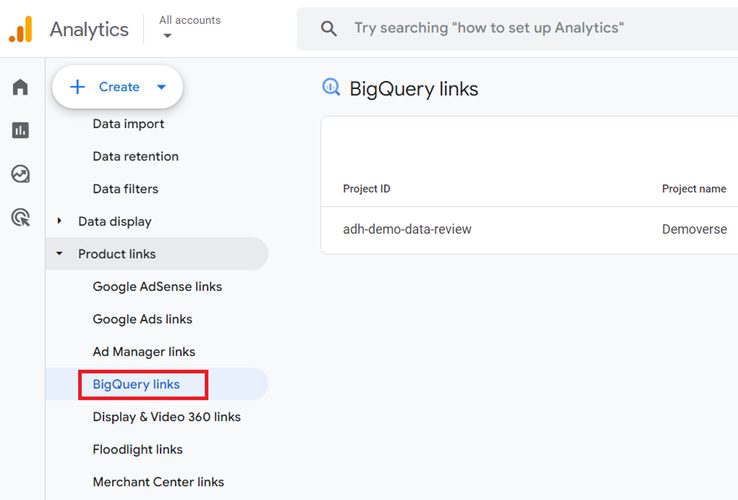Click the plus icon on Create
The height and width of the screenshot is (500, 738).
point(77,87)
